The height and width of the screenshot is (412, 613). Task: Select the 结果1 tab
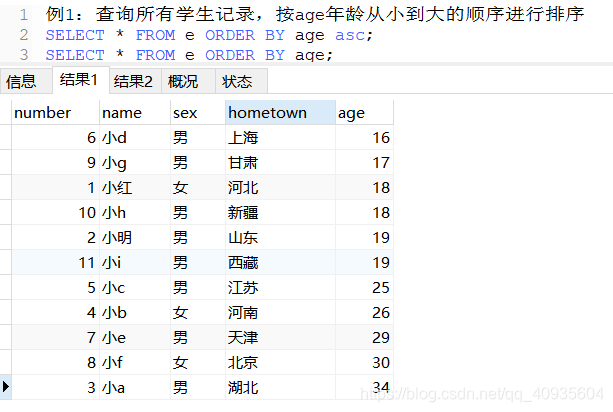tap(79, 80)
